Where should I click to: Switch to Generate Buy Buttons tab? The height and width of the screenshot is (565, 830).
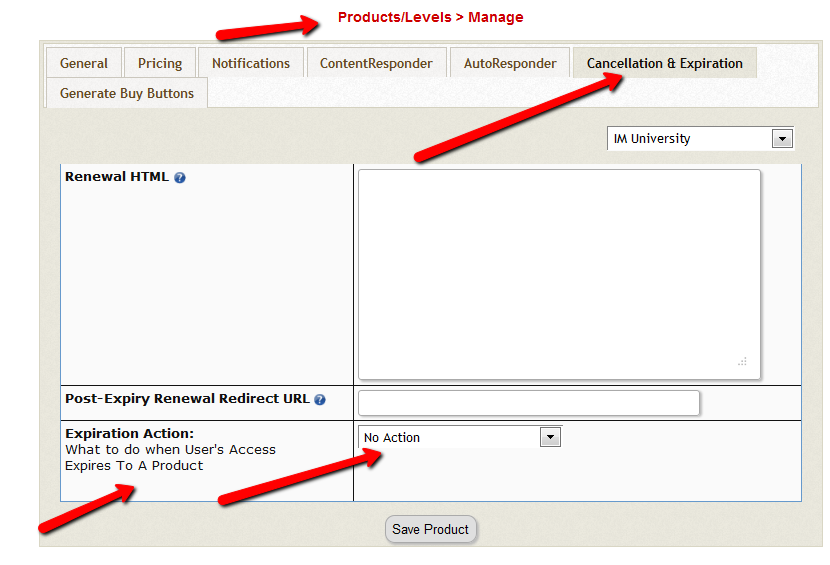(126, 93)
